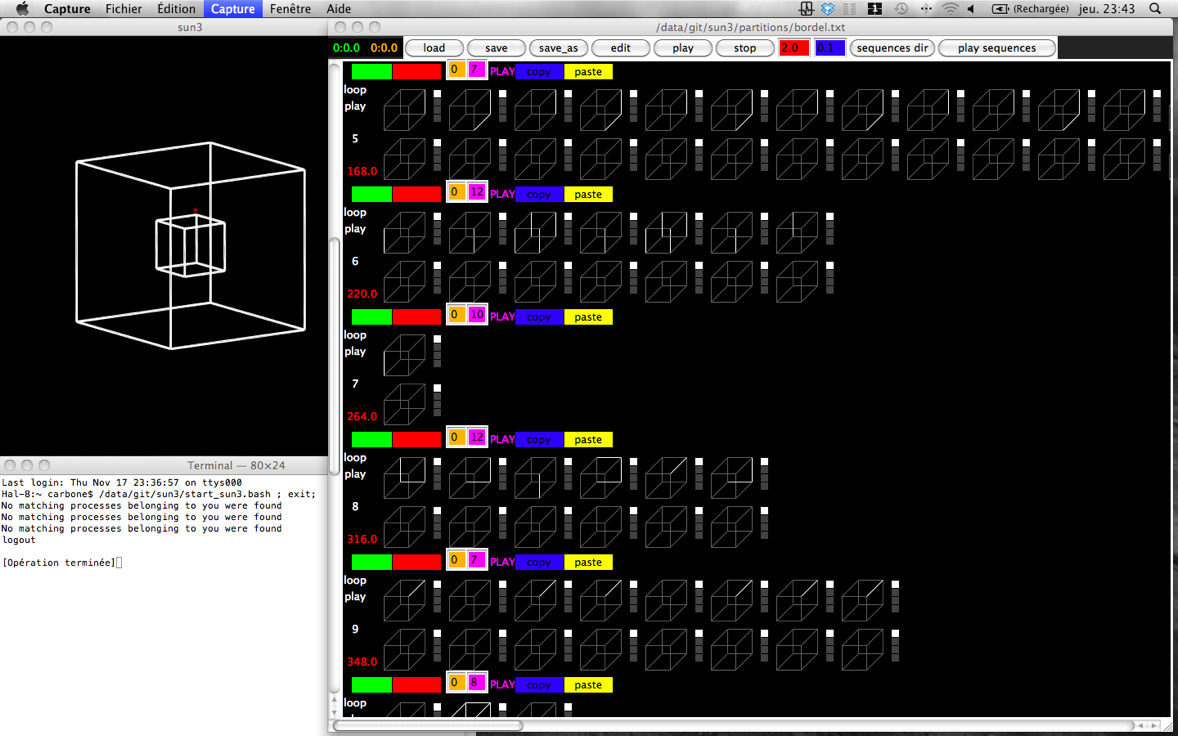Open the Édition menu
Image resolution: width=1178 pixels, height=736 pixels.
tap(177, 9)
